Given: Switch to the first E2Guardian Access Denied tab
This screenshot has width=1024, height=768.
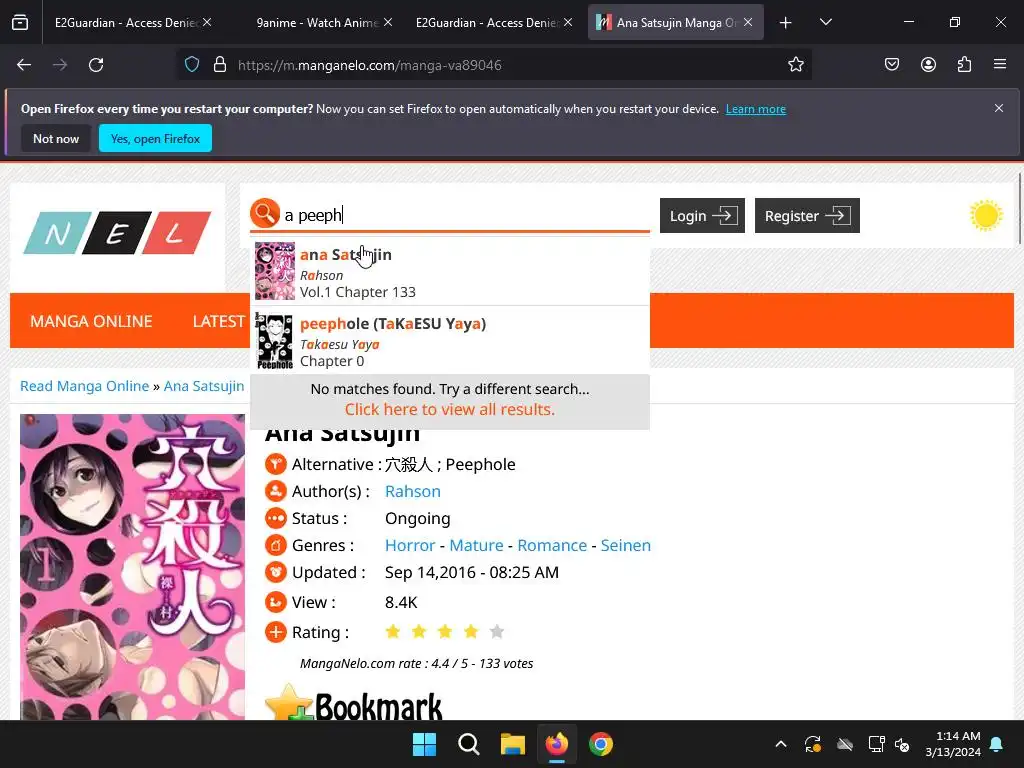Looking at the screenshot, I should pyautogui.click(x=126, y=23).
